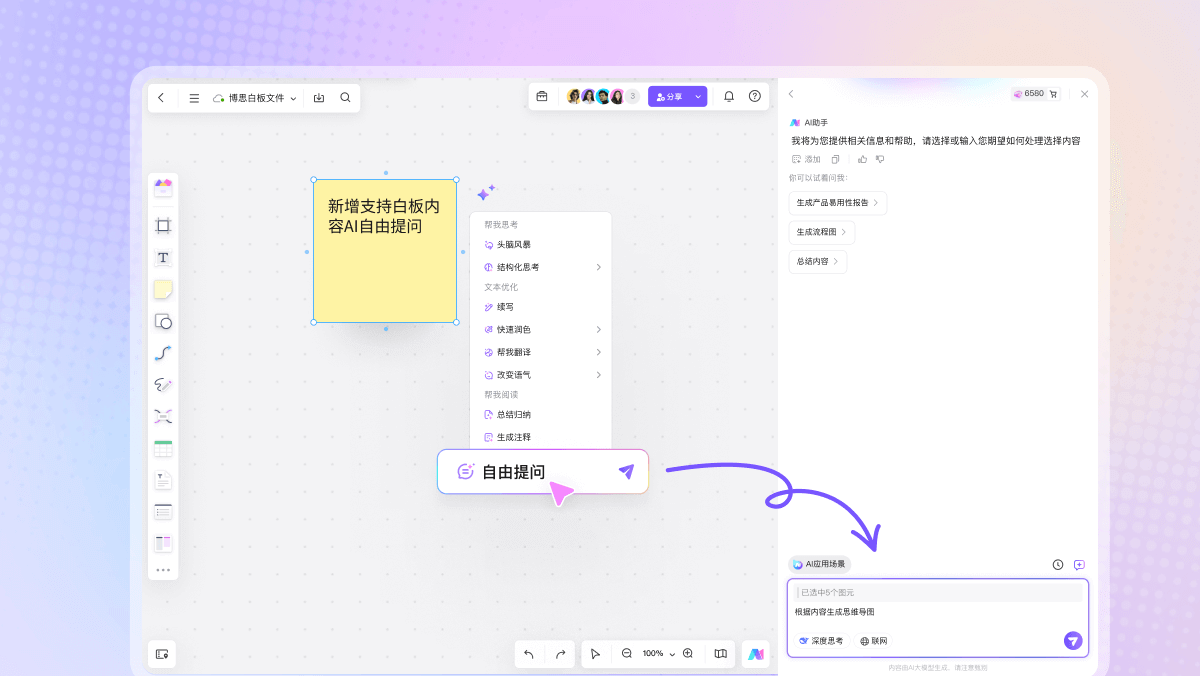Click the yellow sticky note on canvas
The width and height of the screenshot is (1200, 676).
click(x=385, y=270)
